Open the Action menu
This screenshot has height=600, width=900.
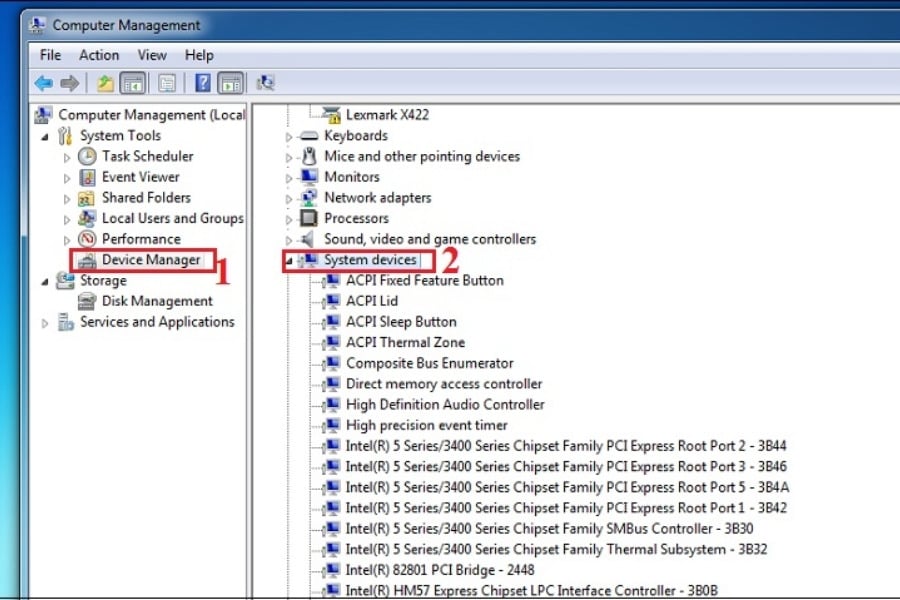[x=99, y=55]
